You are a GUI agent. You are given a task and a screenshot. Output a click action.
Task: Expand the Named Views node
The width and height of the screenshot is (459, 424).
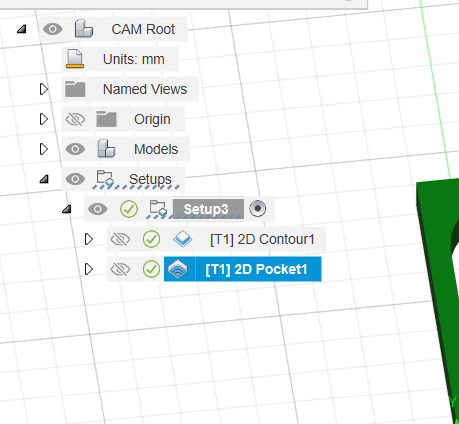coord(44,89)
